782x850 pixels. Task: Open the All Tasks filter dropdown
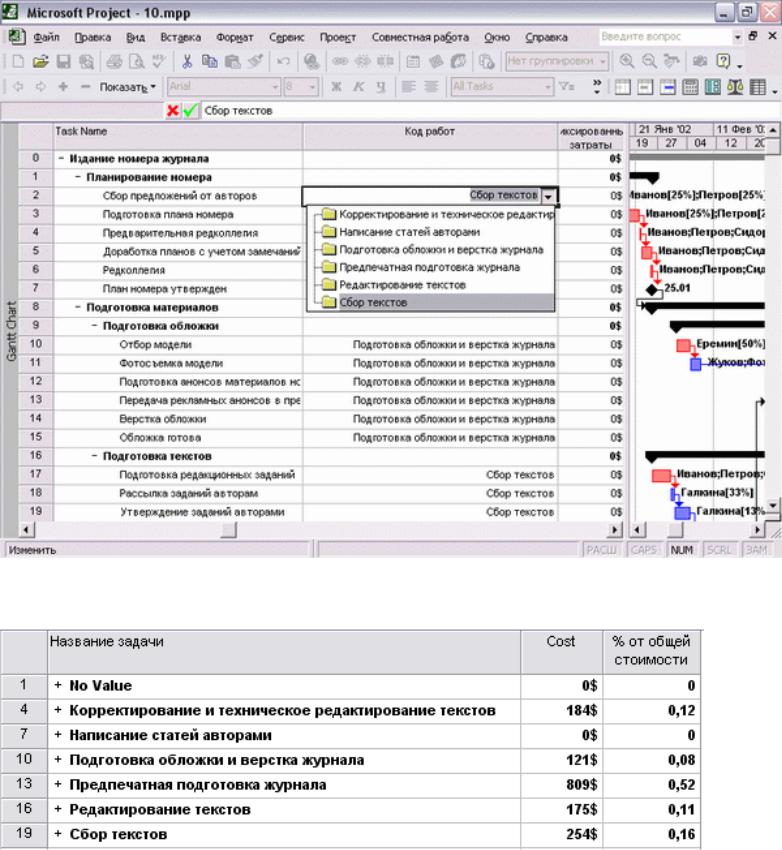(x=548, y=87)
